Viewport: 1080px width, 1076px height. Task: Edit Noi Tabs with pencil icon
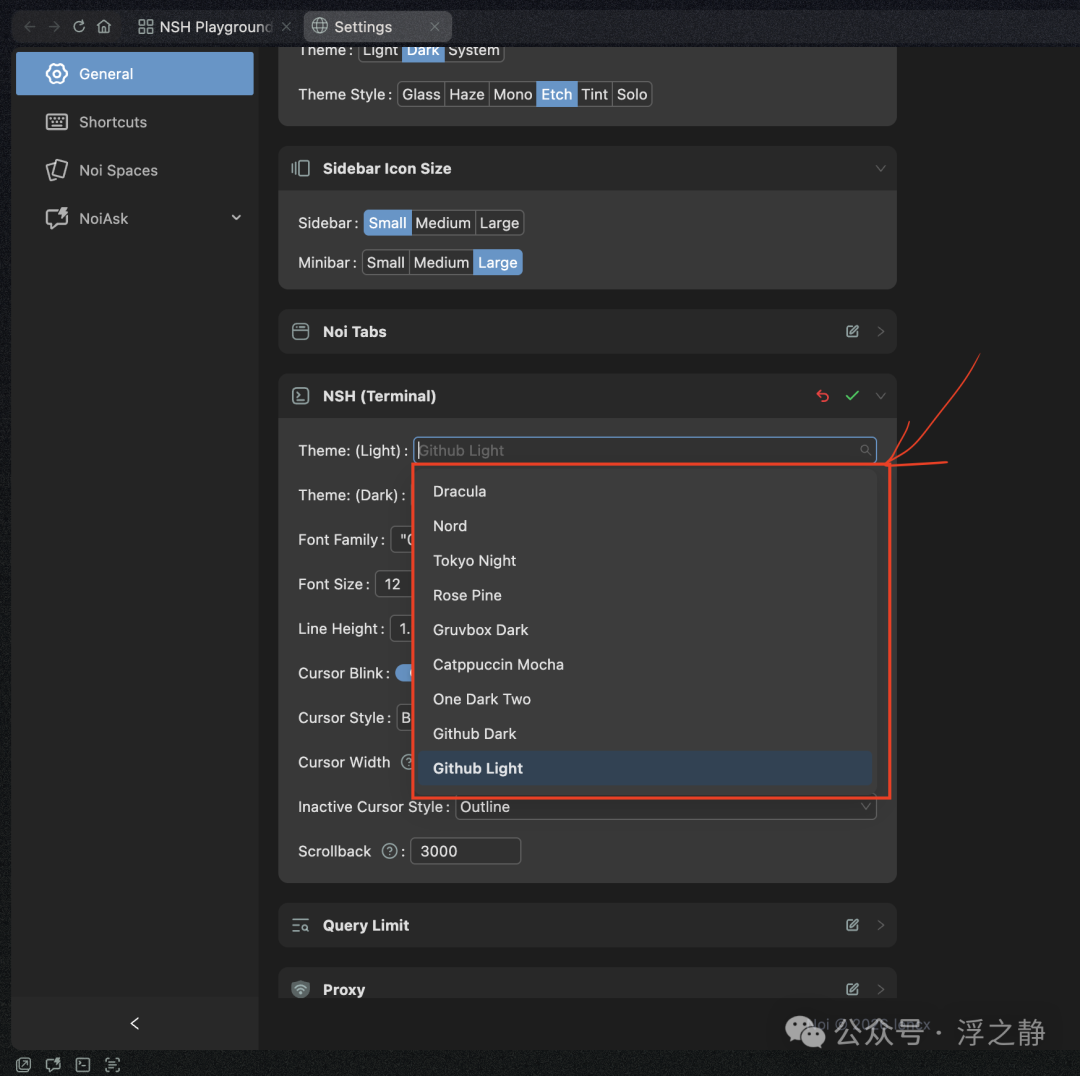[x=853, y=331]
